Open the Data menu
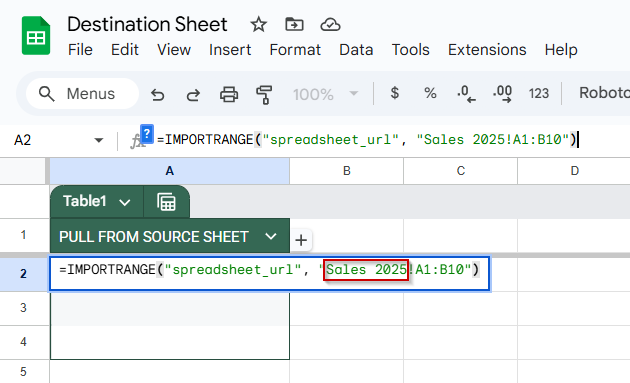The image size is (630, 383). pyautogui.click(x=356, y=50)
